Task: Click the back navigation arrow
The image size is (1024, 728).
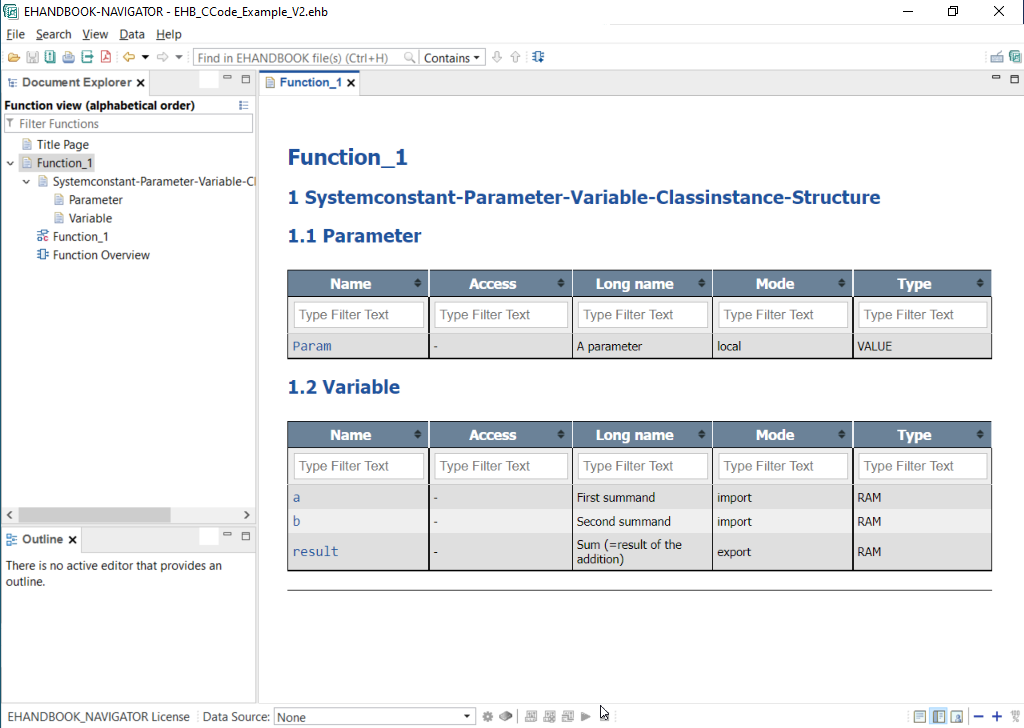Action: coord(128,58)
